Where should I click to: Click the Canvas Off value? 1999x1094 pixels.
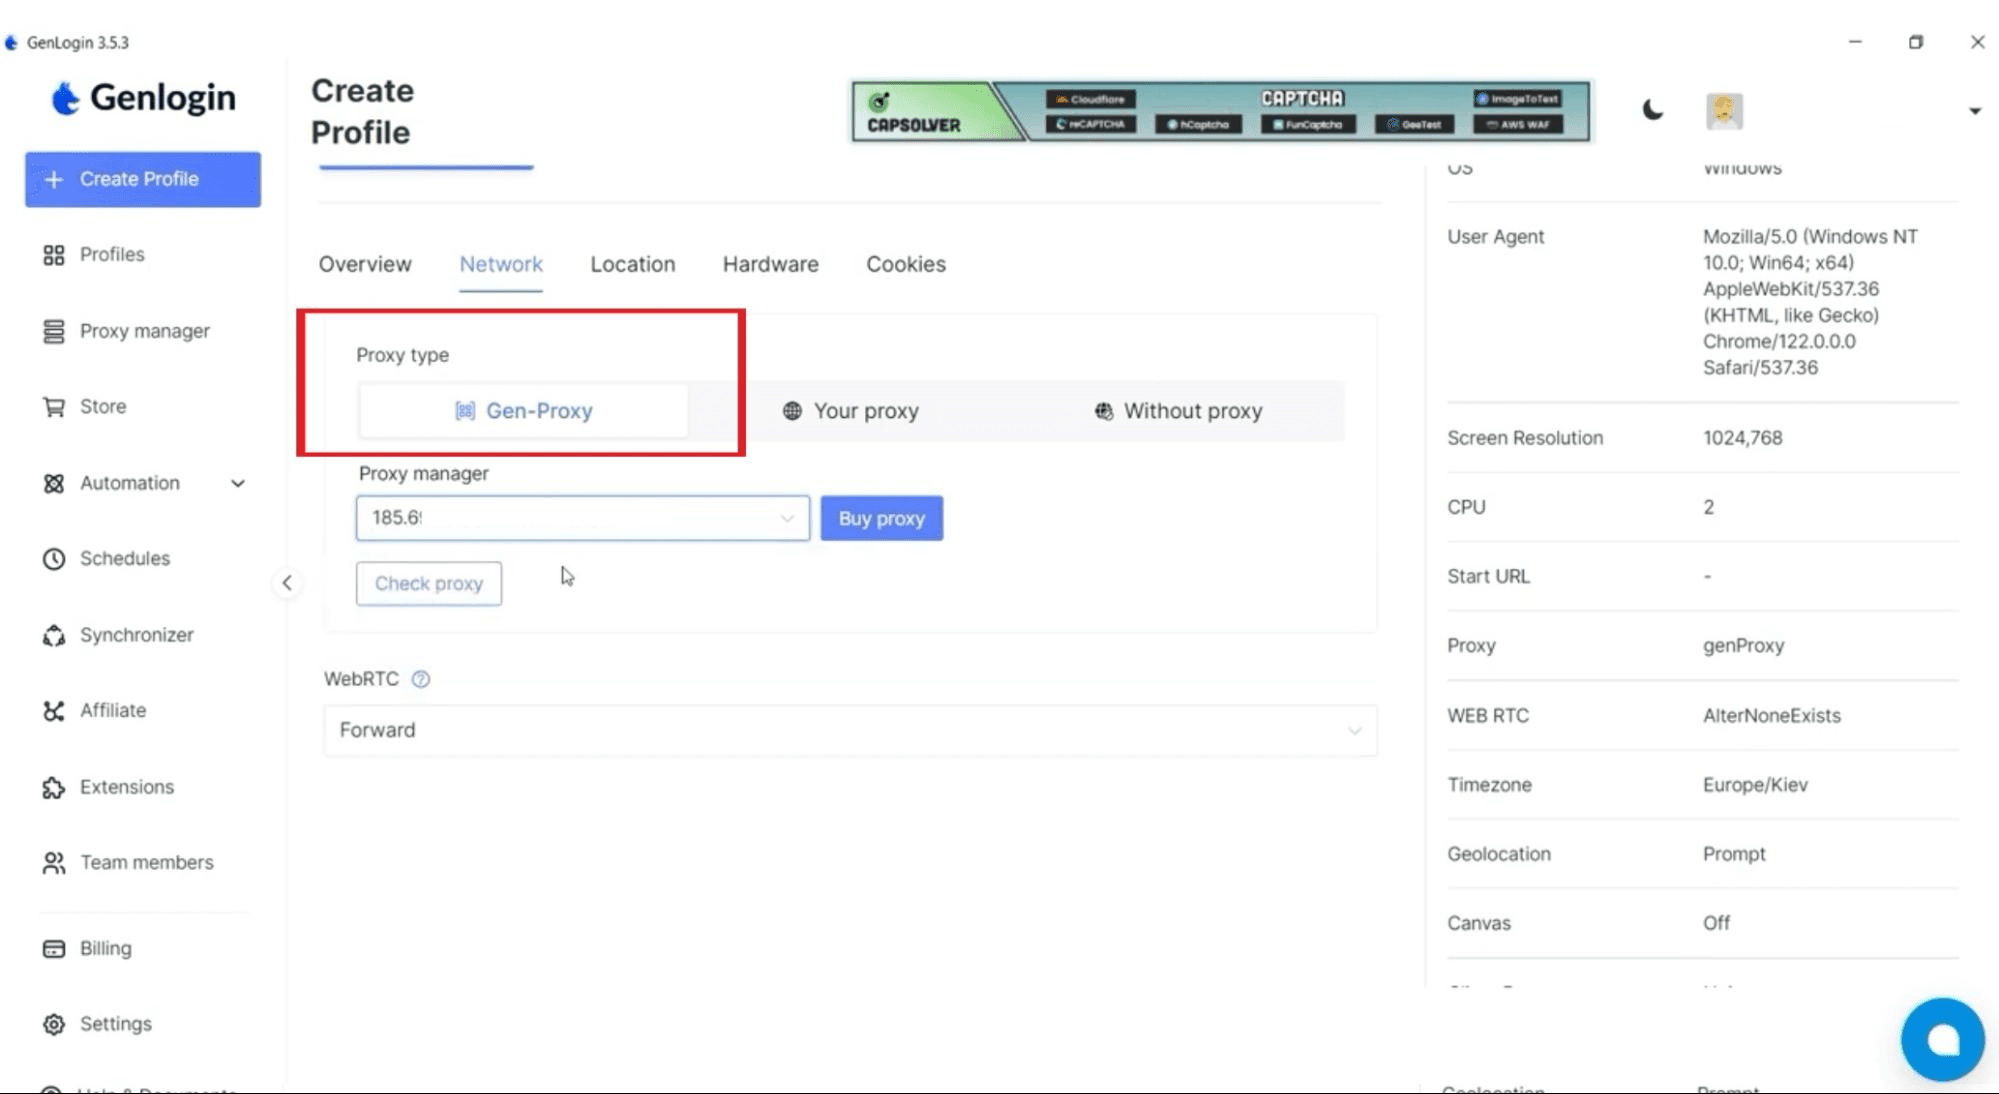pos(1716,923)
